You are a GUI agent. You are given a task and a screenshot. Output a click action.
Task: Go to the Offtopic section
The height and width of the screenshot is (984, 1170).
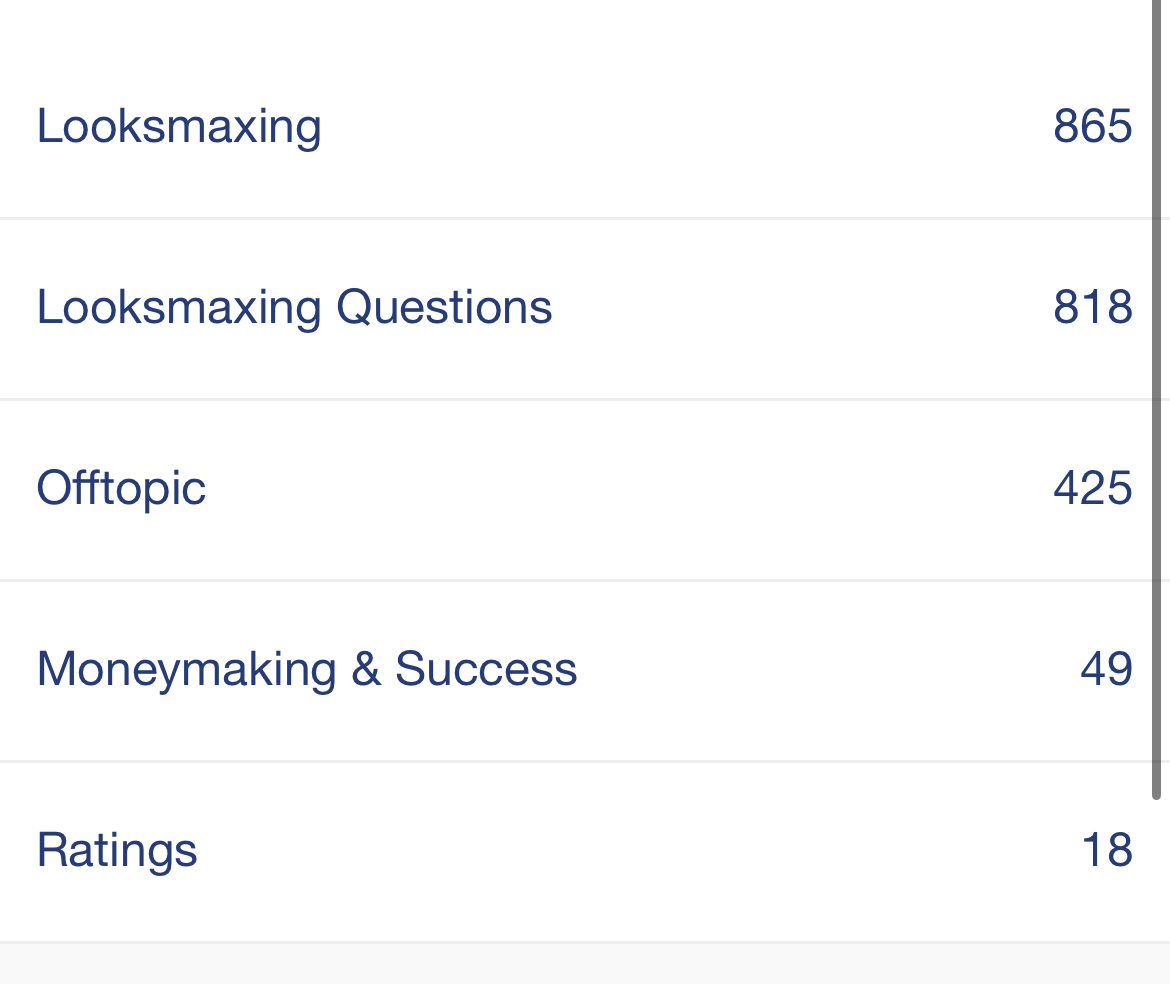121,489
